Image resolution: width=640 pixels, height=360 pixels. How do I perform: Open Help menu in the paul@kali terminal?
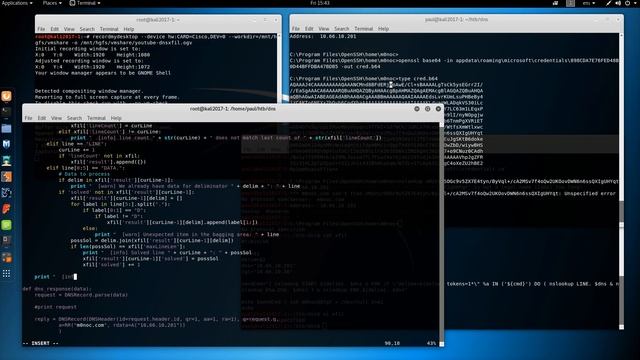383,29
